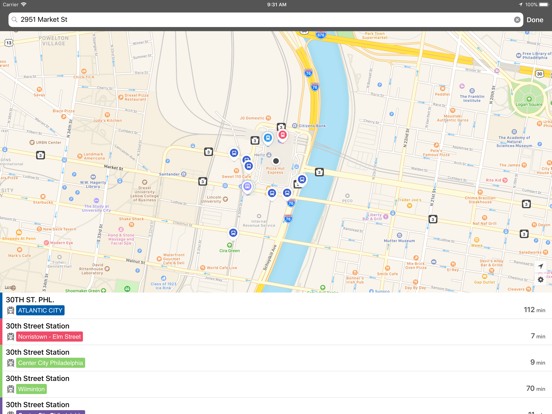Tap the Done button
This screenshot has width=552, height=414.
point(535,20)
